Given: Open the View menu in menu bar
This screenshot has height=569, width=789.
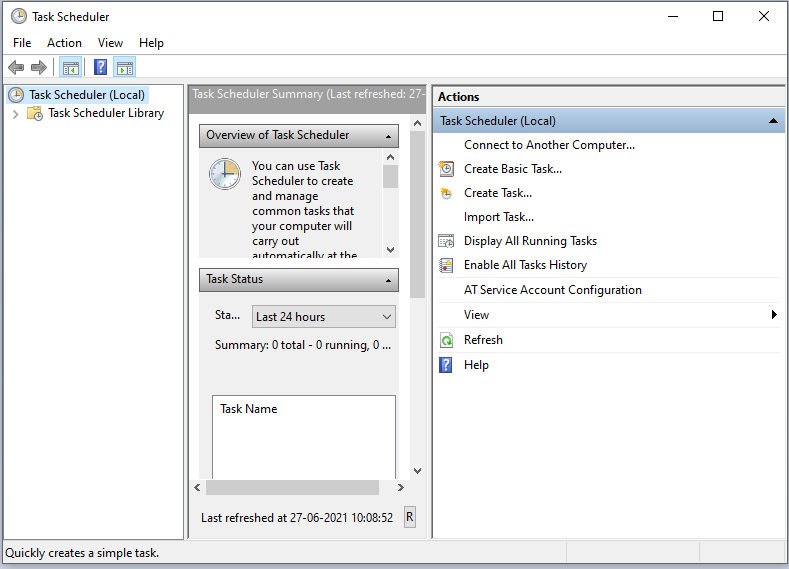Looking at the screenshot, I should (x=110, y=43).
